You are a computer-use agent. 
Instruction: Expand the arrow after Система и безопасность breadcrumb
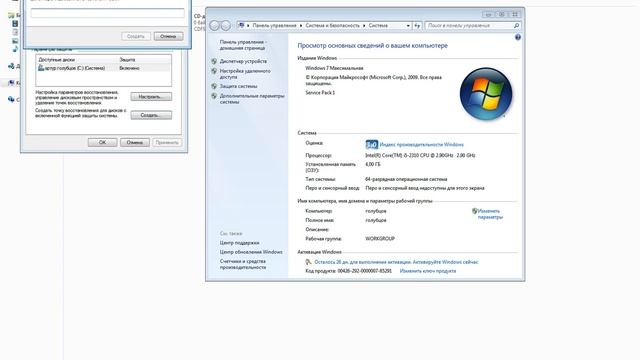tap(364, 25)
